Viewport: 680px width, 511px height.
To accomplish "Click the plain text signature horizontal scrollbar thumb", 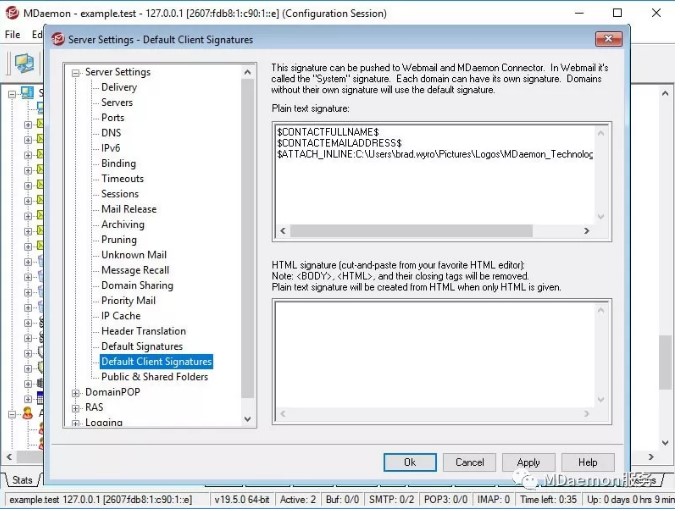I will (411, 231).
